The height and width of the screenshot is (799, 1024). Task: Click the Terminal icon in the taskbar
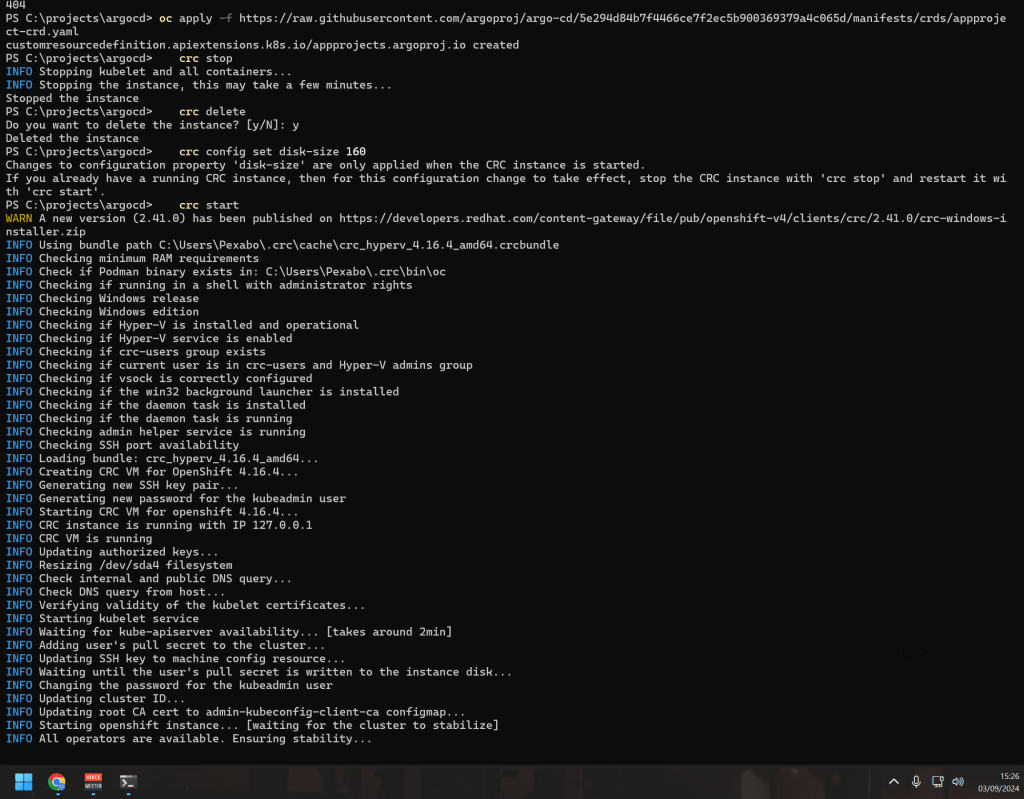(128, 781)
